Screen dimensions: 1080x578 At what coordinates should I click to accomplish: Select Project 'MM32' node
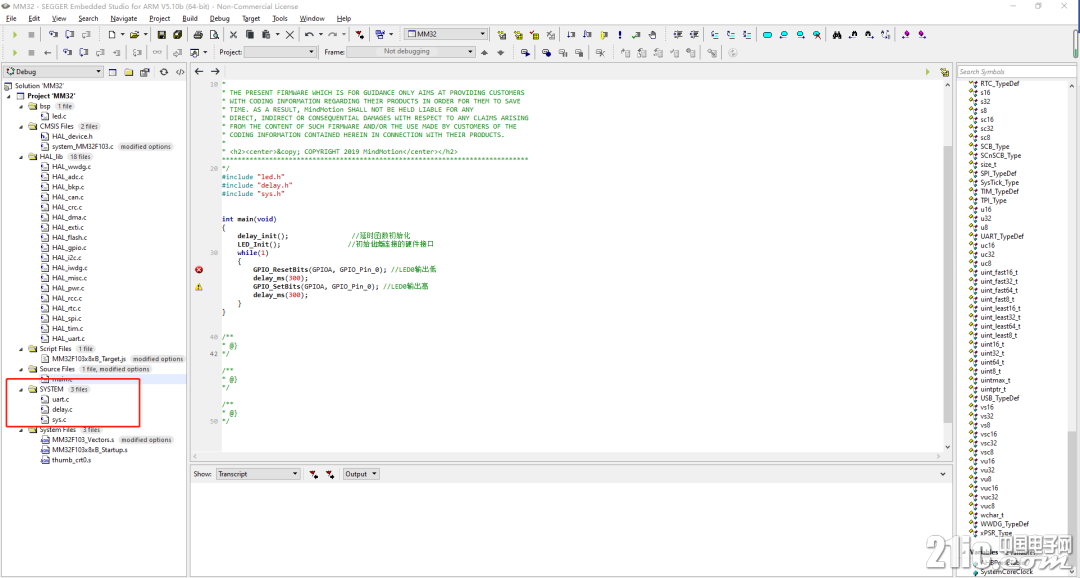point(51,96)
